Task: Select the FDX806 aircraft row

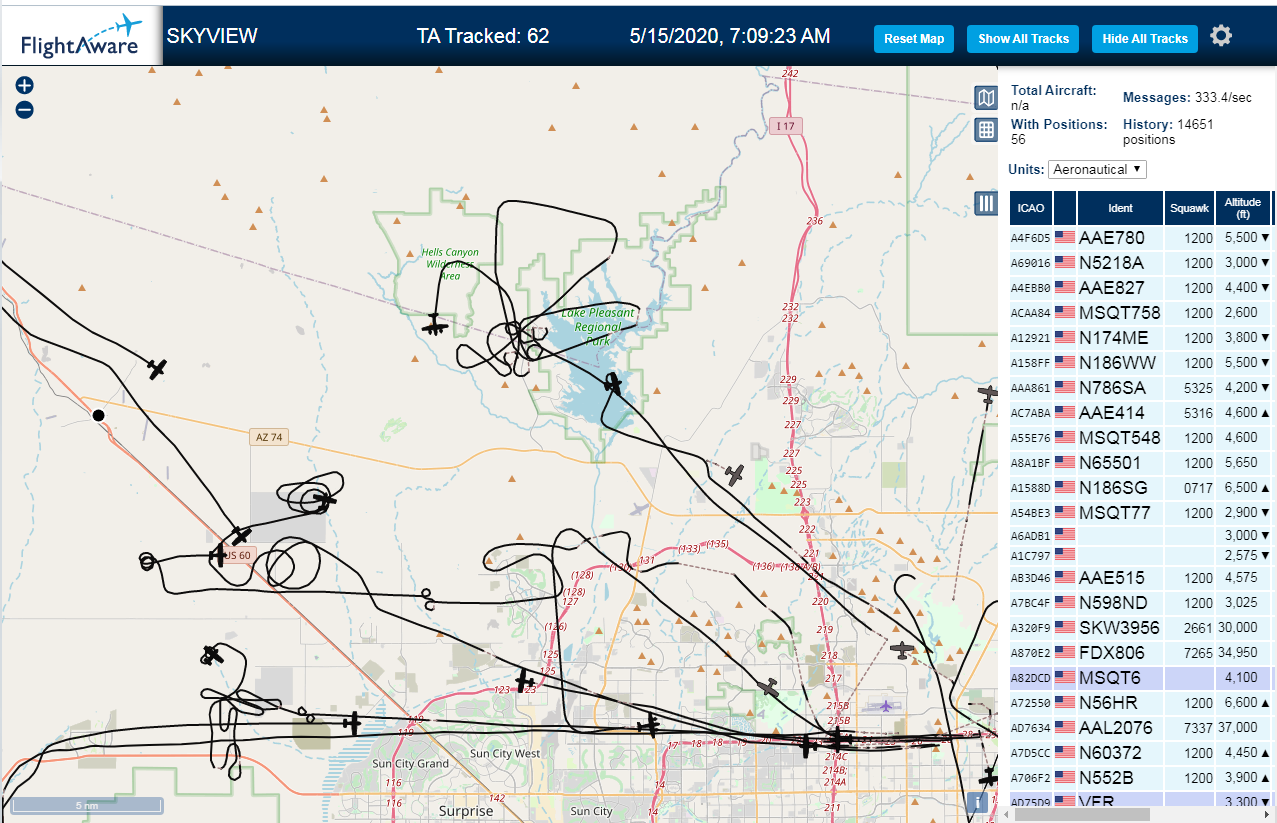Action: [x=1141, y=653]
